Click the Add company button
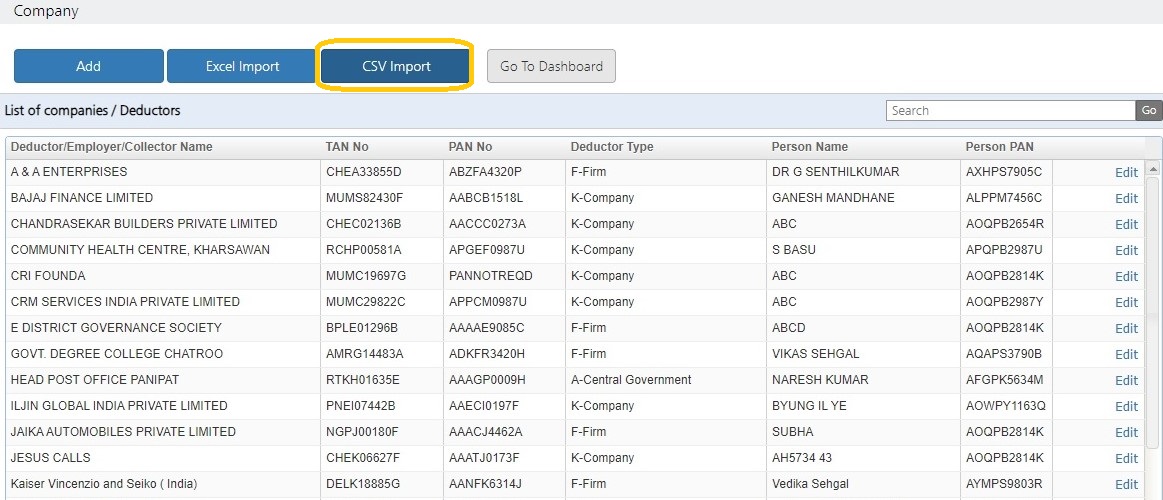 tap(88, 66)
